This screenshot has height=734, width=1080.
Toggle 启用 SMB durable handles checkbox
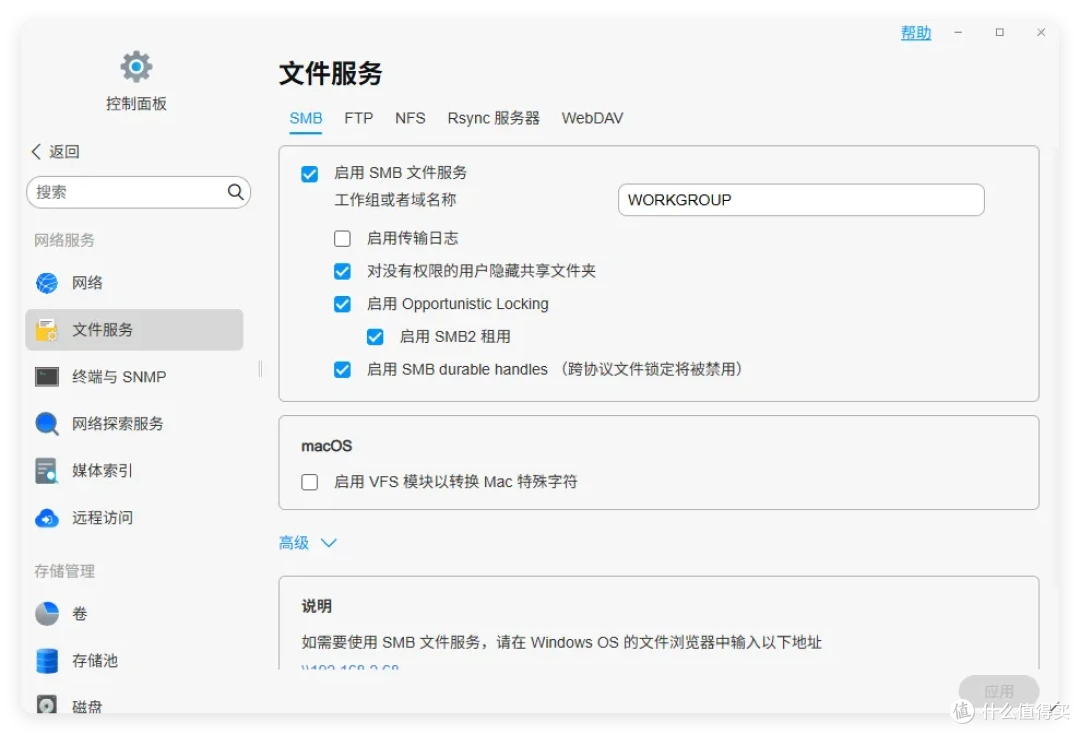[342, 370]
